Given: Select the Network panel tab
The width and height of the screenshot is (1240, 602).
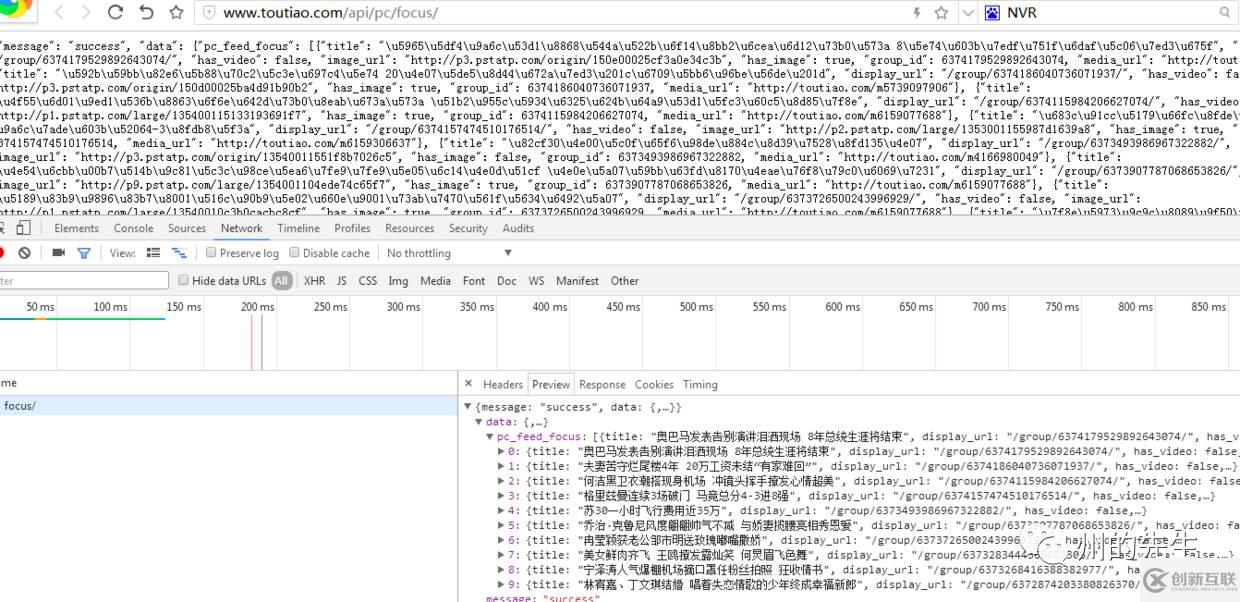Looking at the screenshot, I should pos(242,228).
